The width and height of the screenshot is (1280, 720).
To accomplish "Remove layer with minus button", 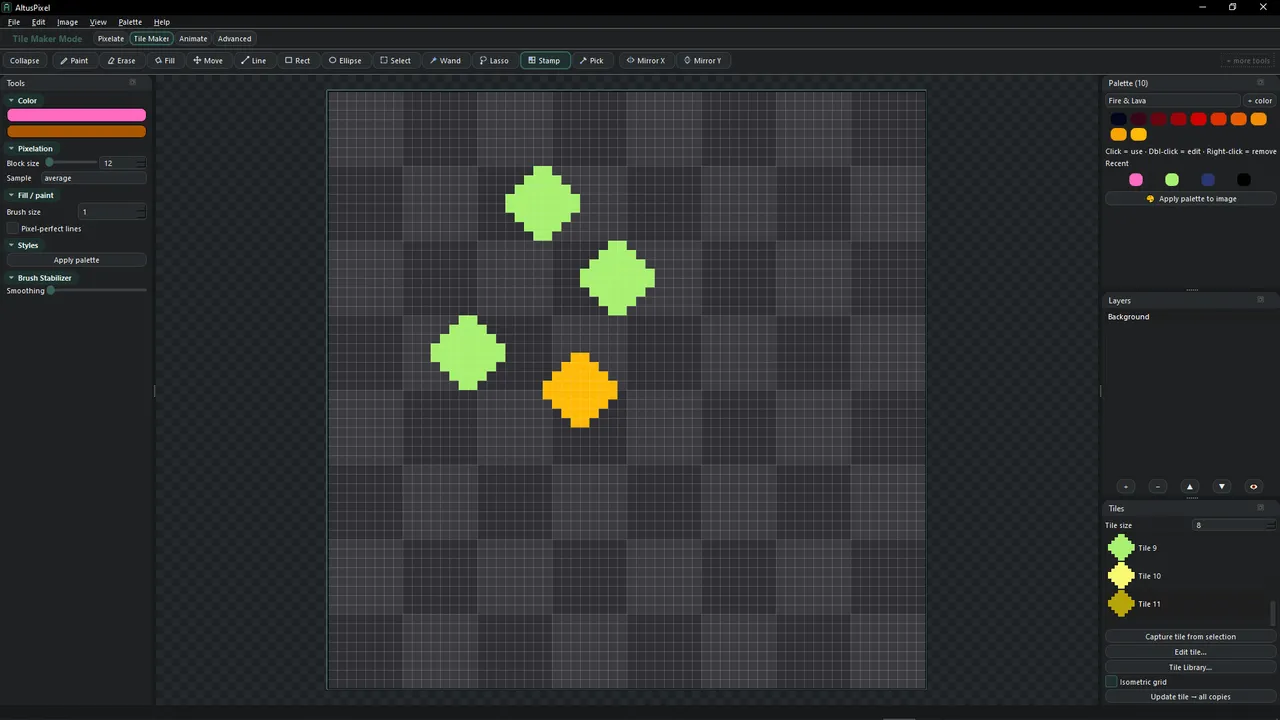I will [x=1158, y=487].
